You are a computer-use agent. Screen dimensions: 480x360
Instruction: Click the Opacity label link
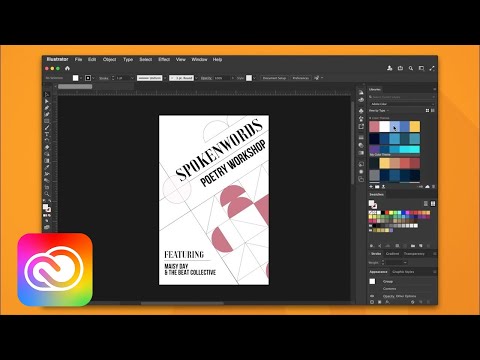(206, 78)
